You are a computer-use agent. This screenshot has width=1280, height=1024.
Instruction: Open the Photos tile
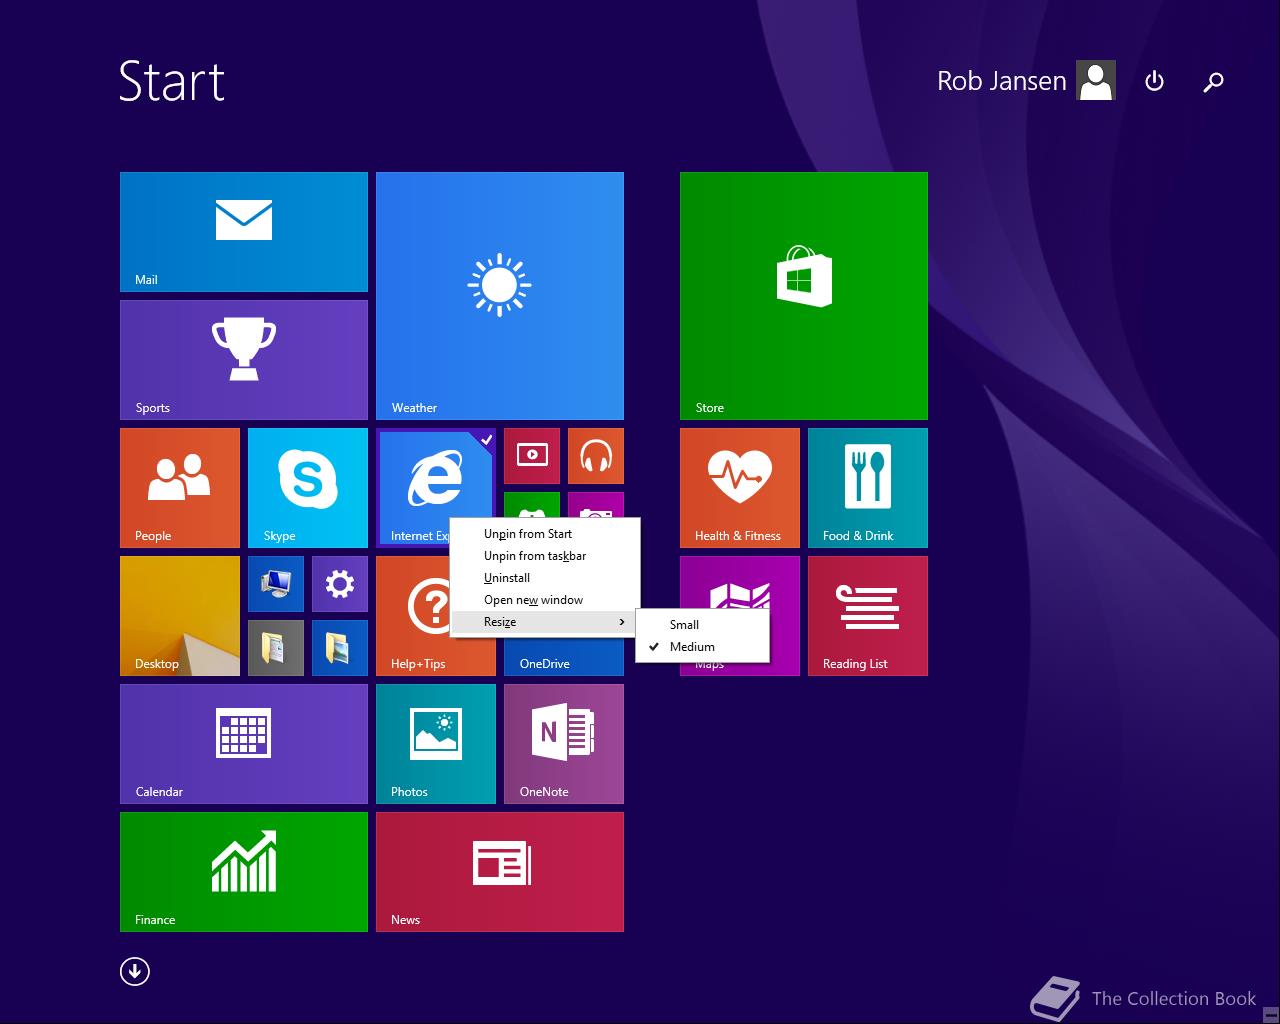436,744
